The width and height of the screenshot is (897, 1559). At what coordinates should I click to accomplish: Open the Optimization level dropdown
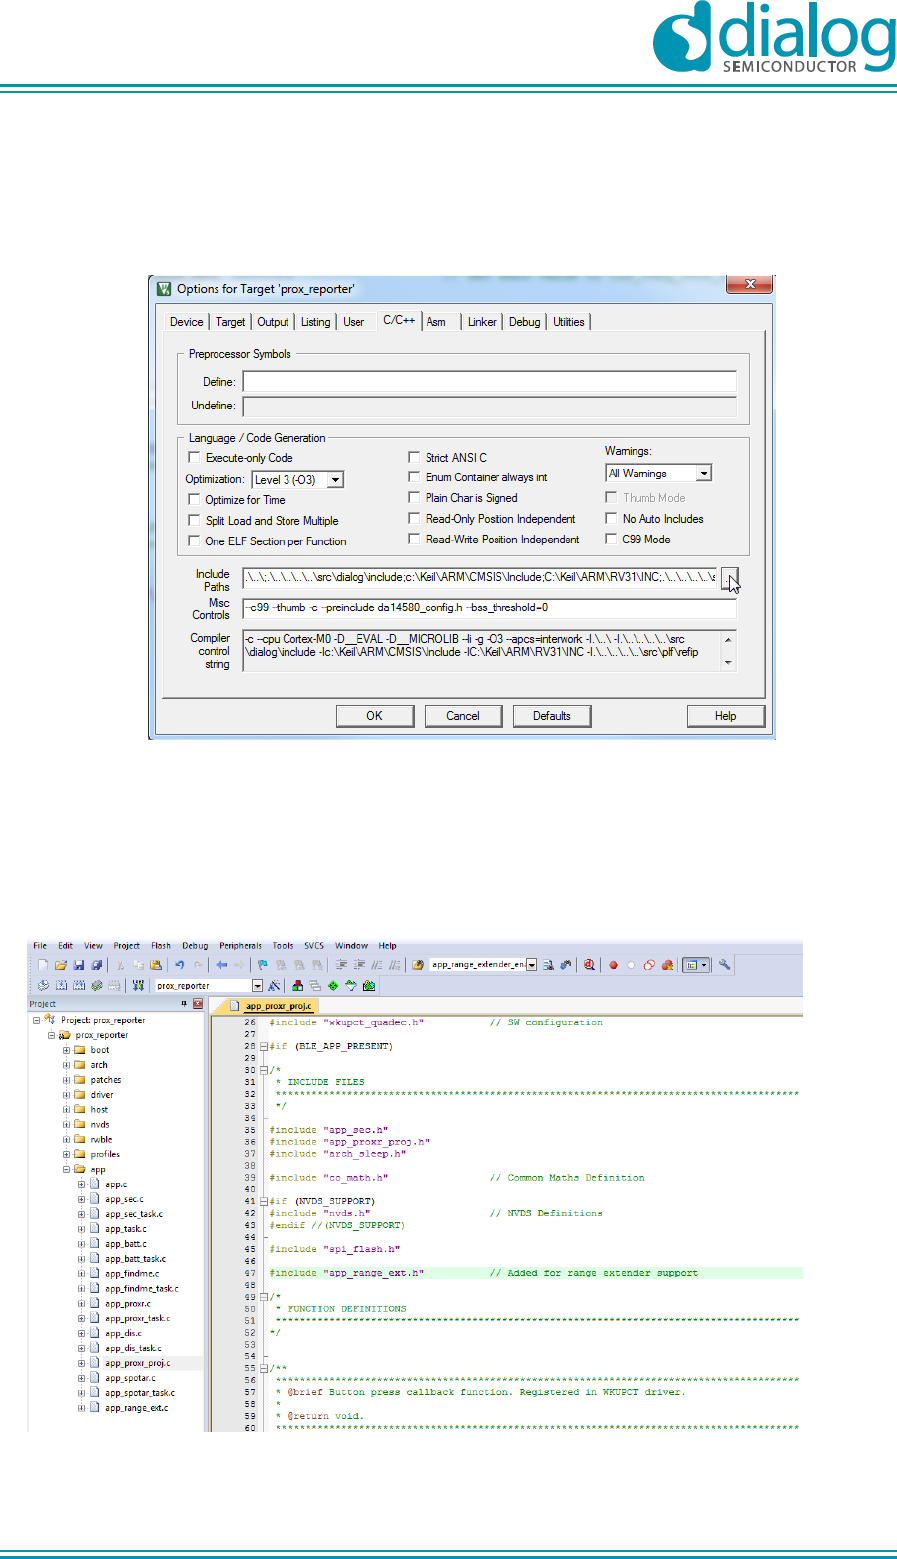(336, 480)
